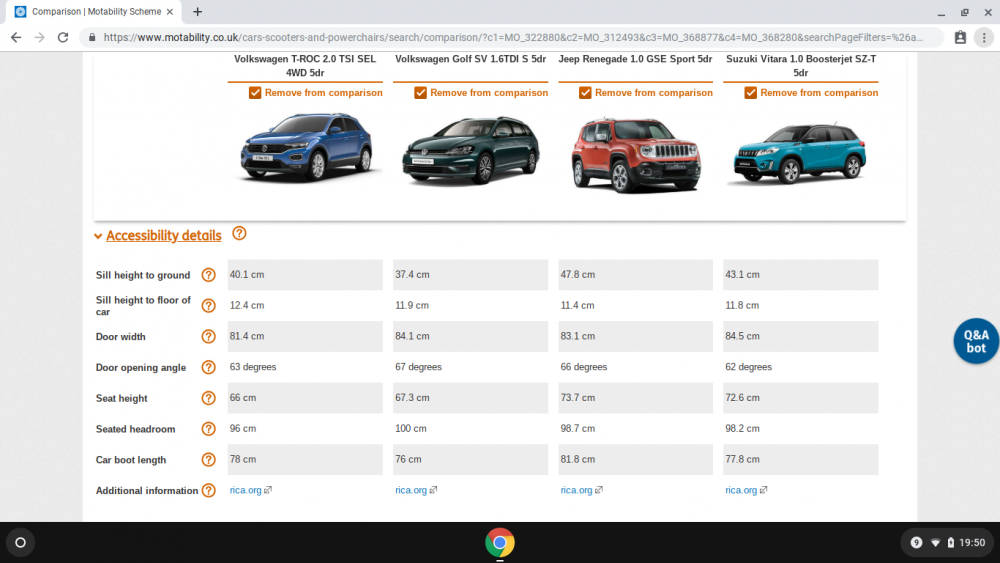Screen dimensions: 1000x563
Task: Click the 12.4 cm sill to floor value
Action: (x=247, y=305)
